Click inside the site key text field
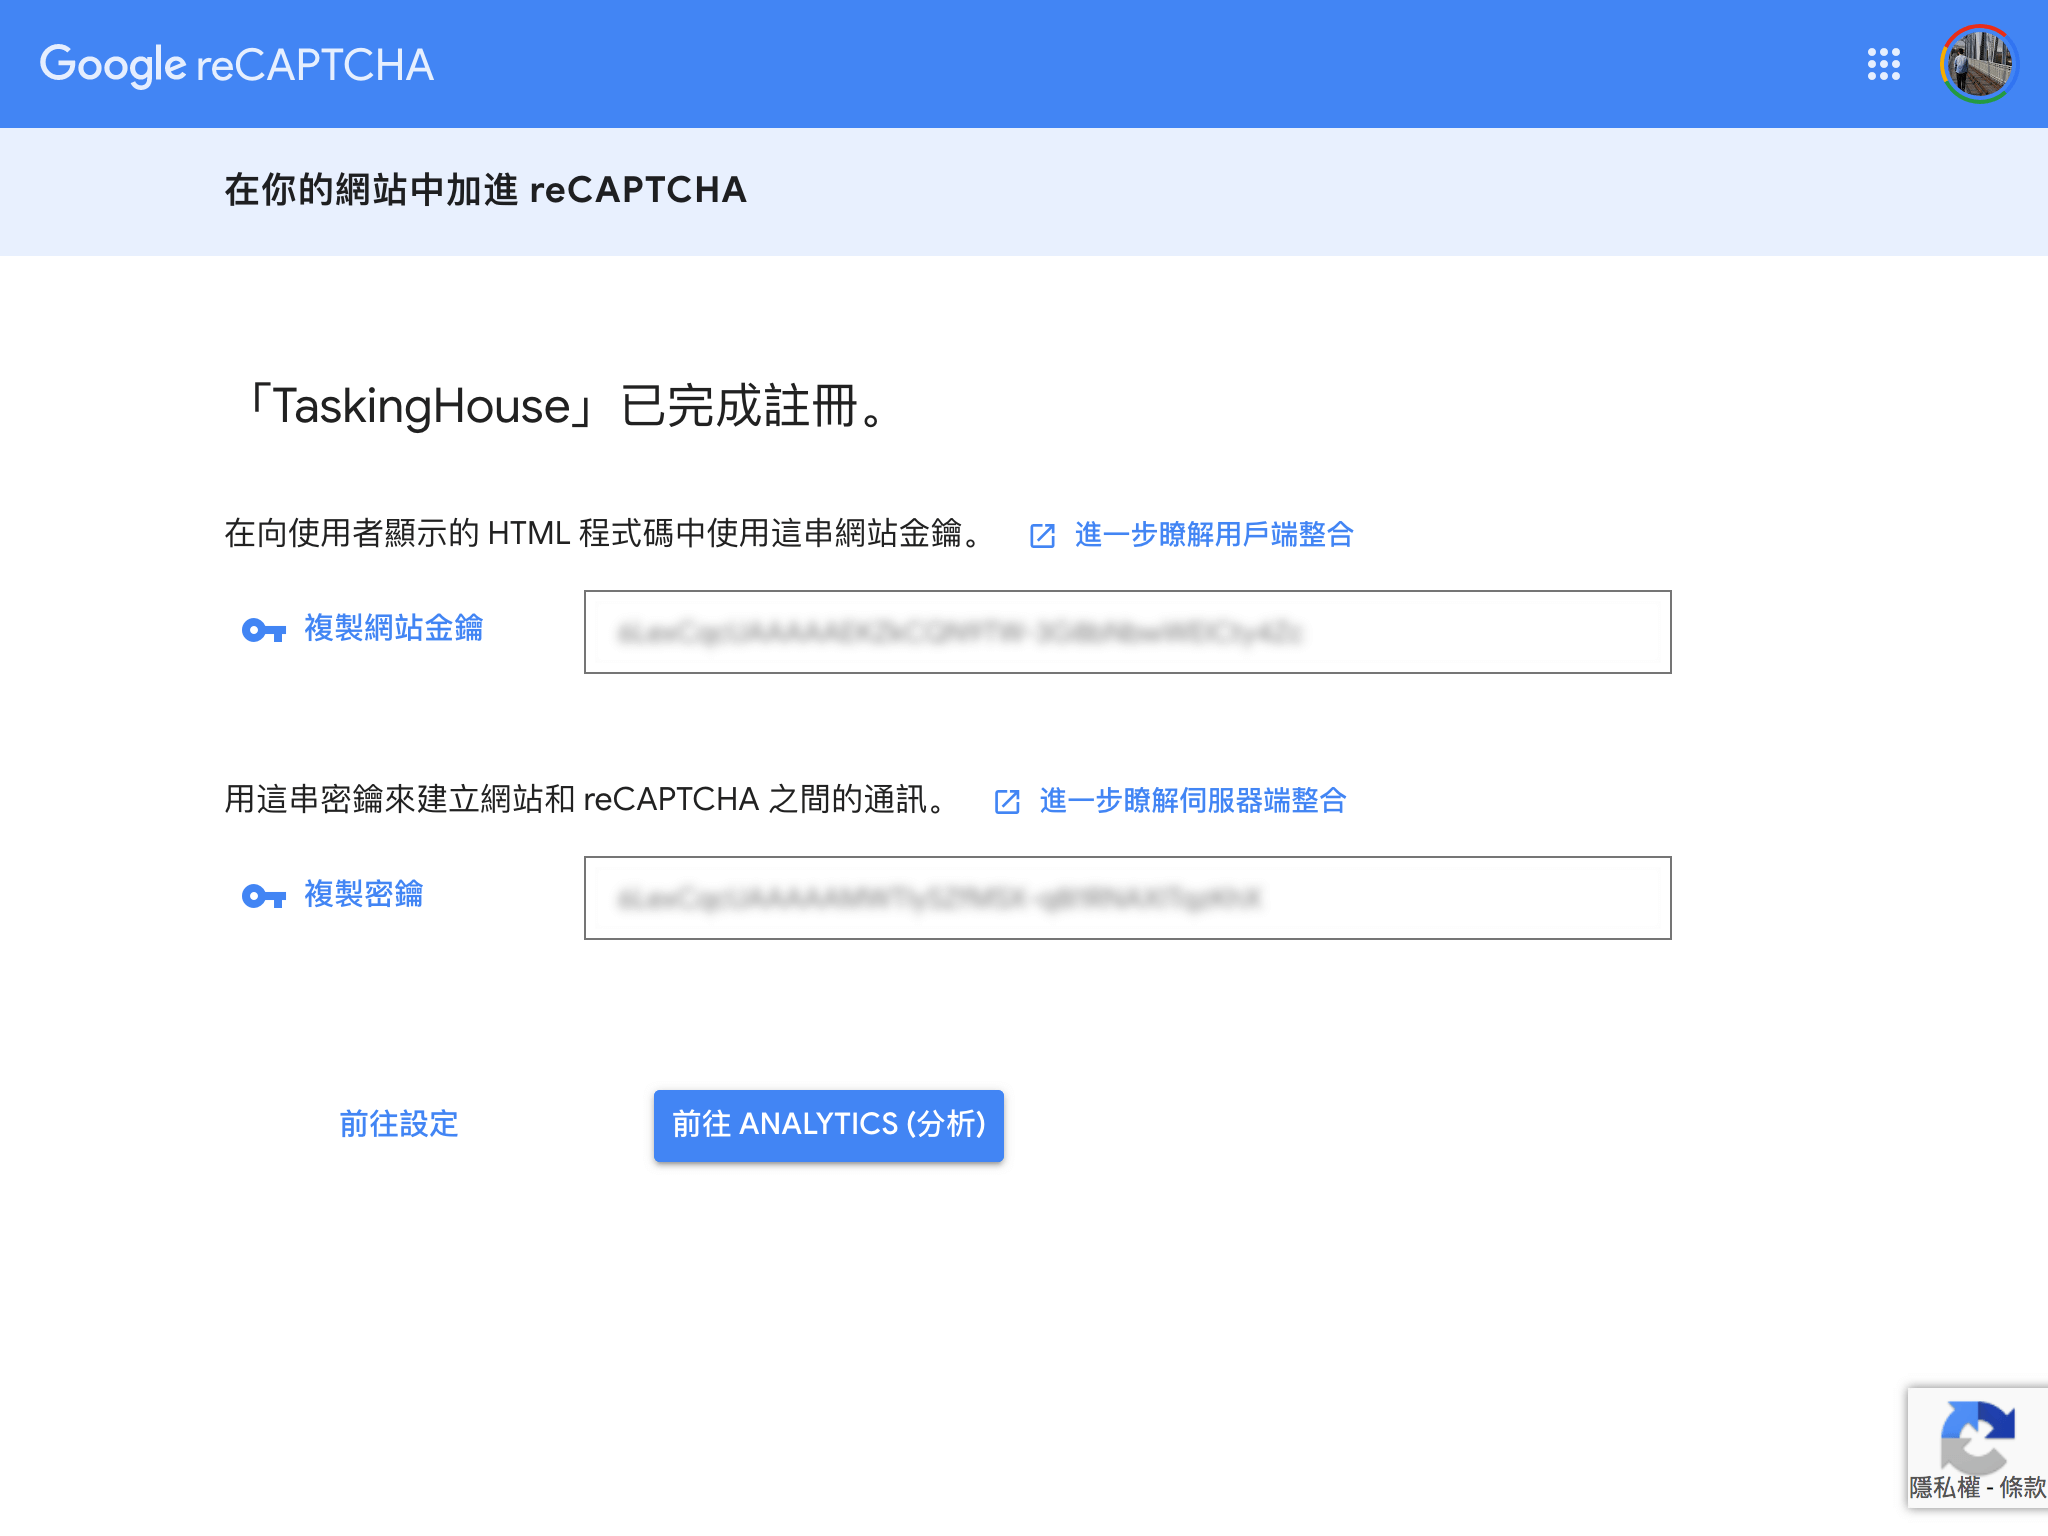This screenshot has width=2048, height=1536. tap(1127, 632)
